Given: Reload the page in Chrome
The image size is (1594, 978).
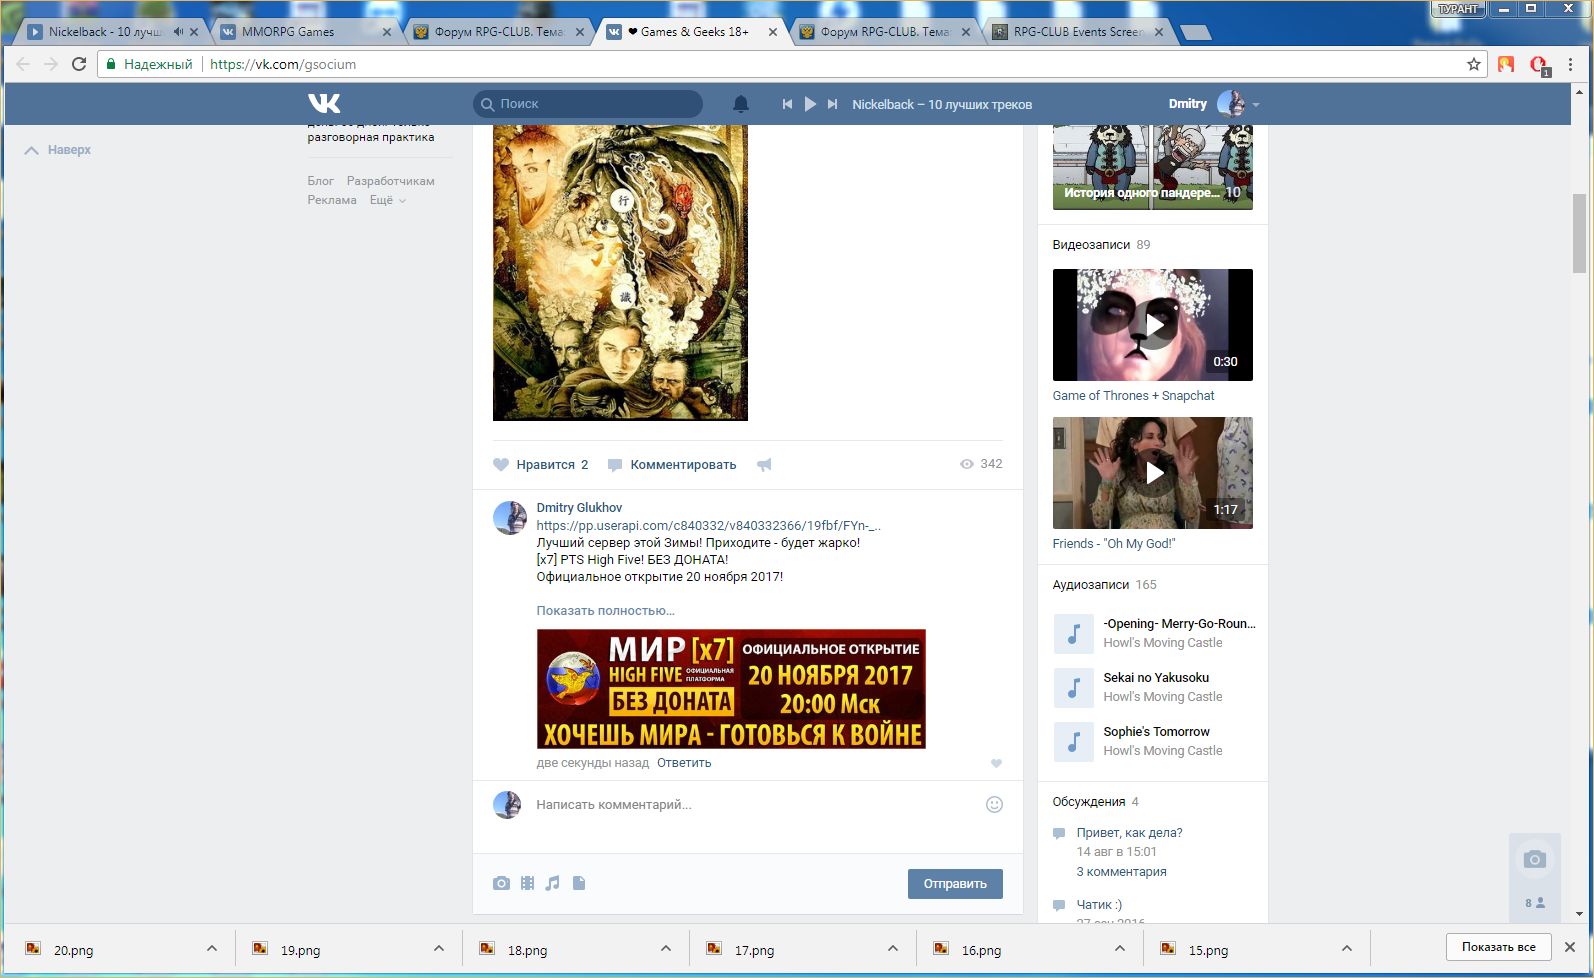Looking at the screenshot, I should (x=79, y=64).
